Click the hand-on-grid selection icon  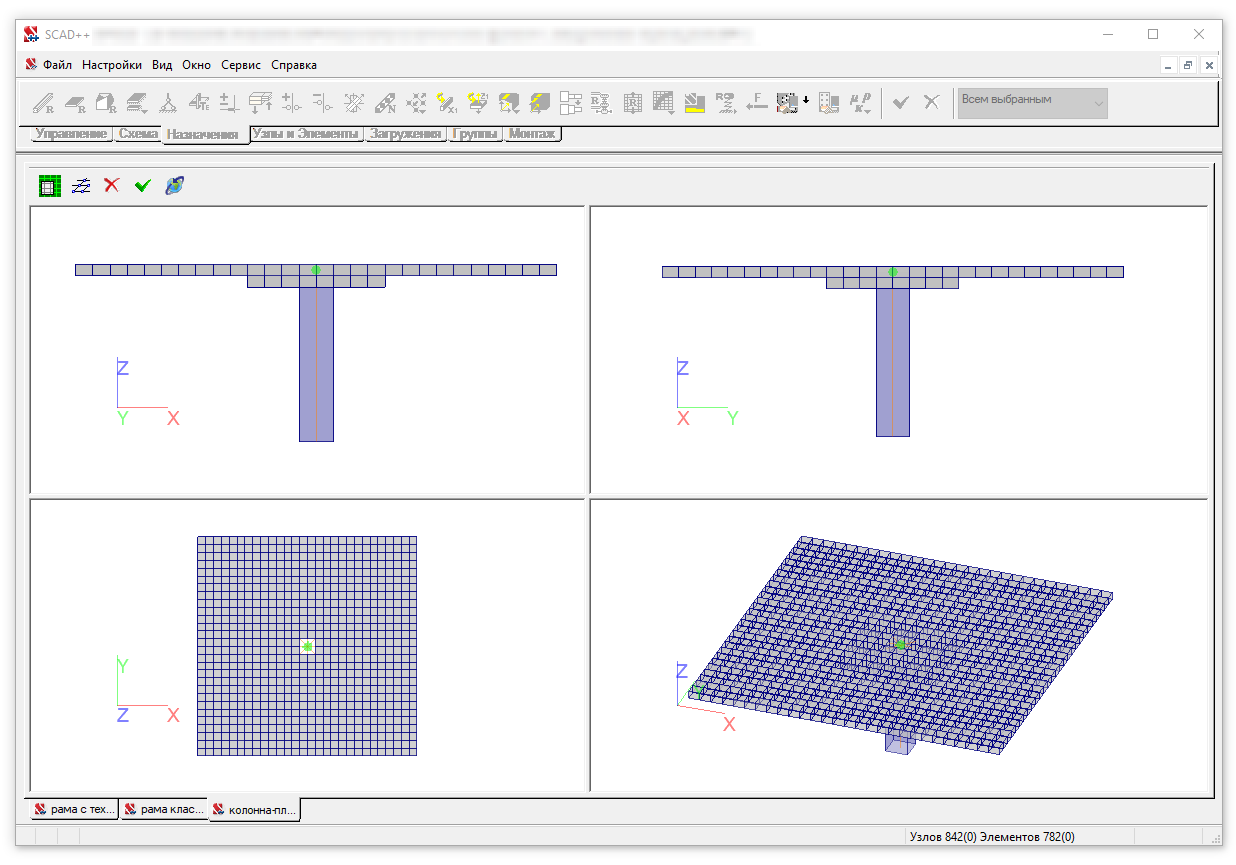pos(828,102)
